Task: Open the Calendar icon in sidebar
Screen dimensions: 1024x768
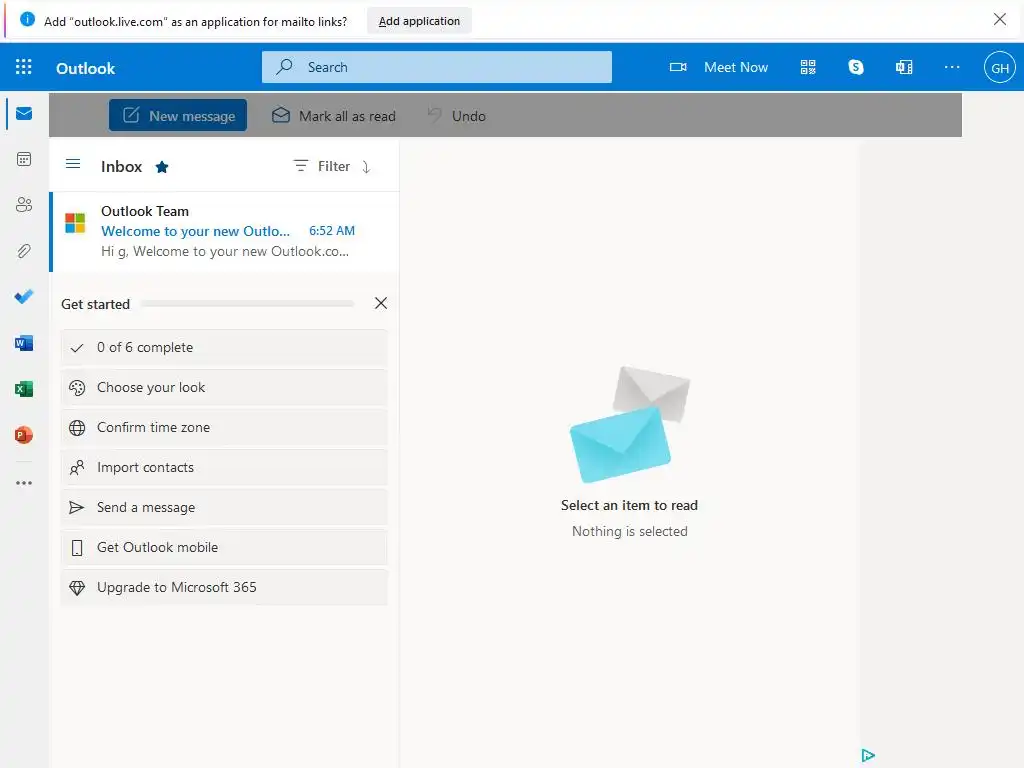Action: (24, 159)
